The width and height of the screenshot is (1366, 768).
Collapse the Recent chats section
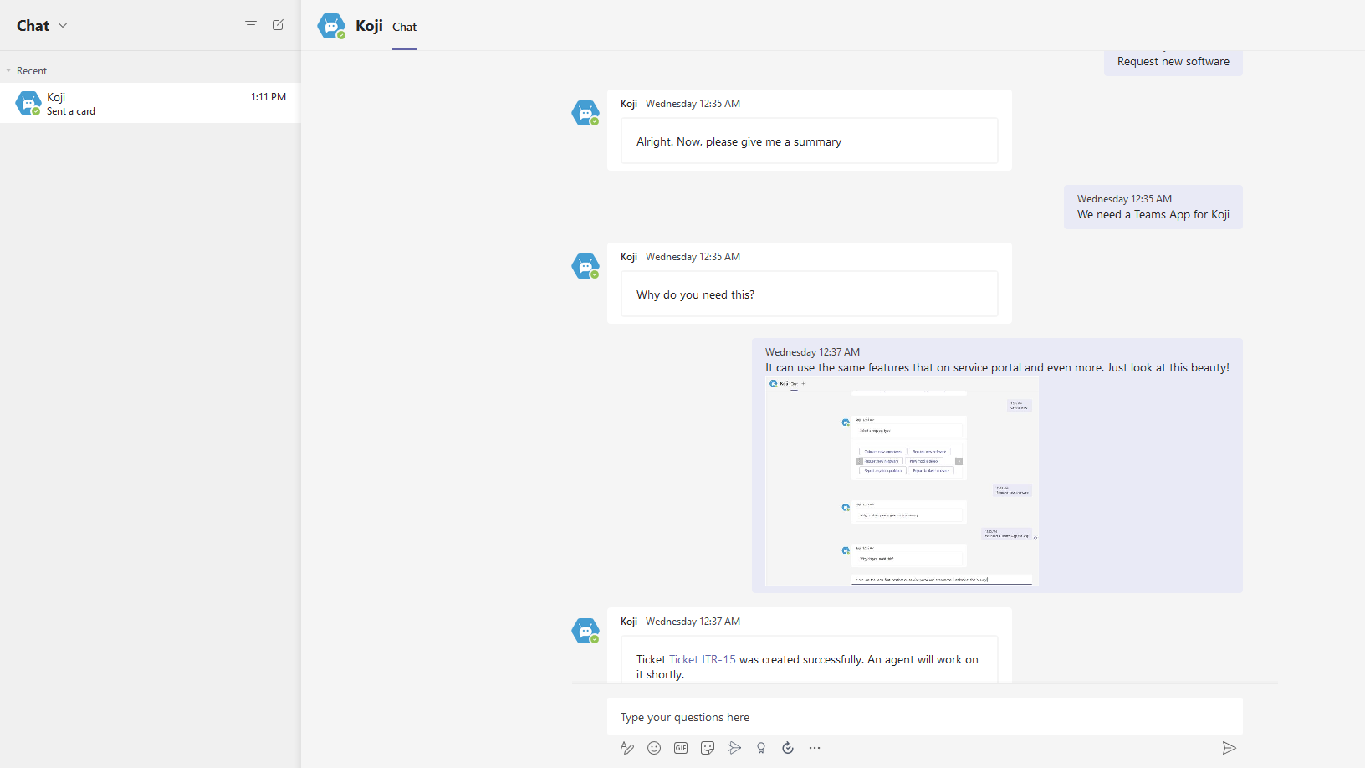click(x=9, y=71)
